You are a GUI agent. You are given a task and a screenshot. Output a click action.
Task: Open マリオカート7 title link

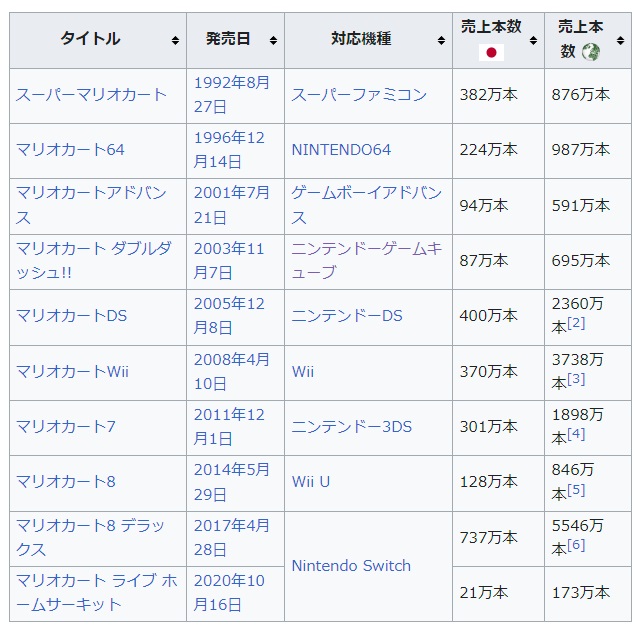tap(66, 426)
